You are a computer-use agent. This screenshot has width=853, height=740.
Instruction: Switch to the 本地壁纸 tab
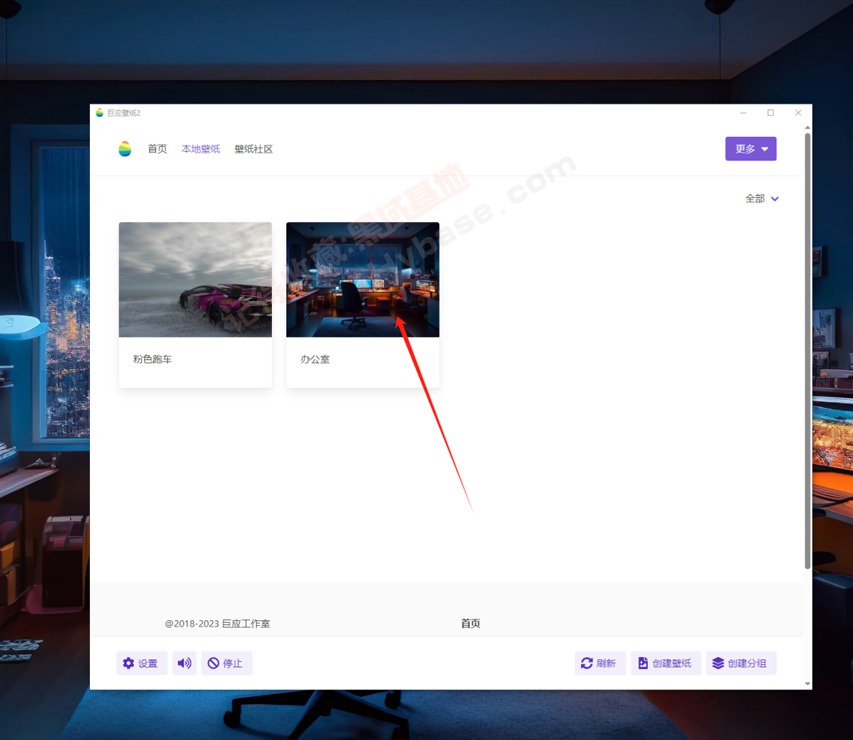pos(201,149)
